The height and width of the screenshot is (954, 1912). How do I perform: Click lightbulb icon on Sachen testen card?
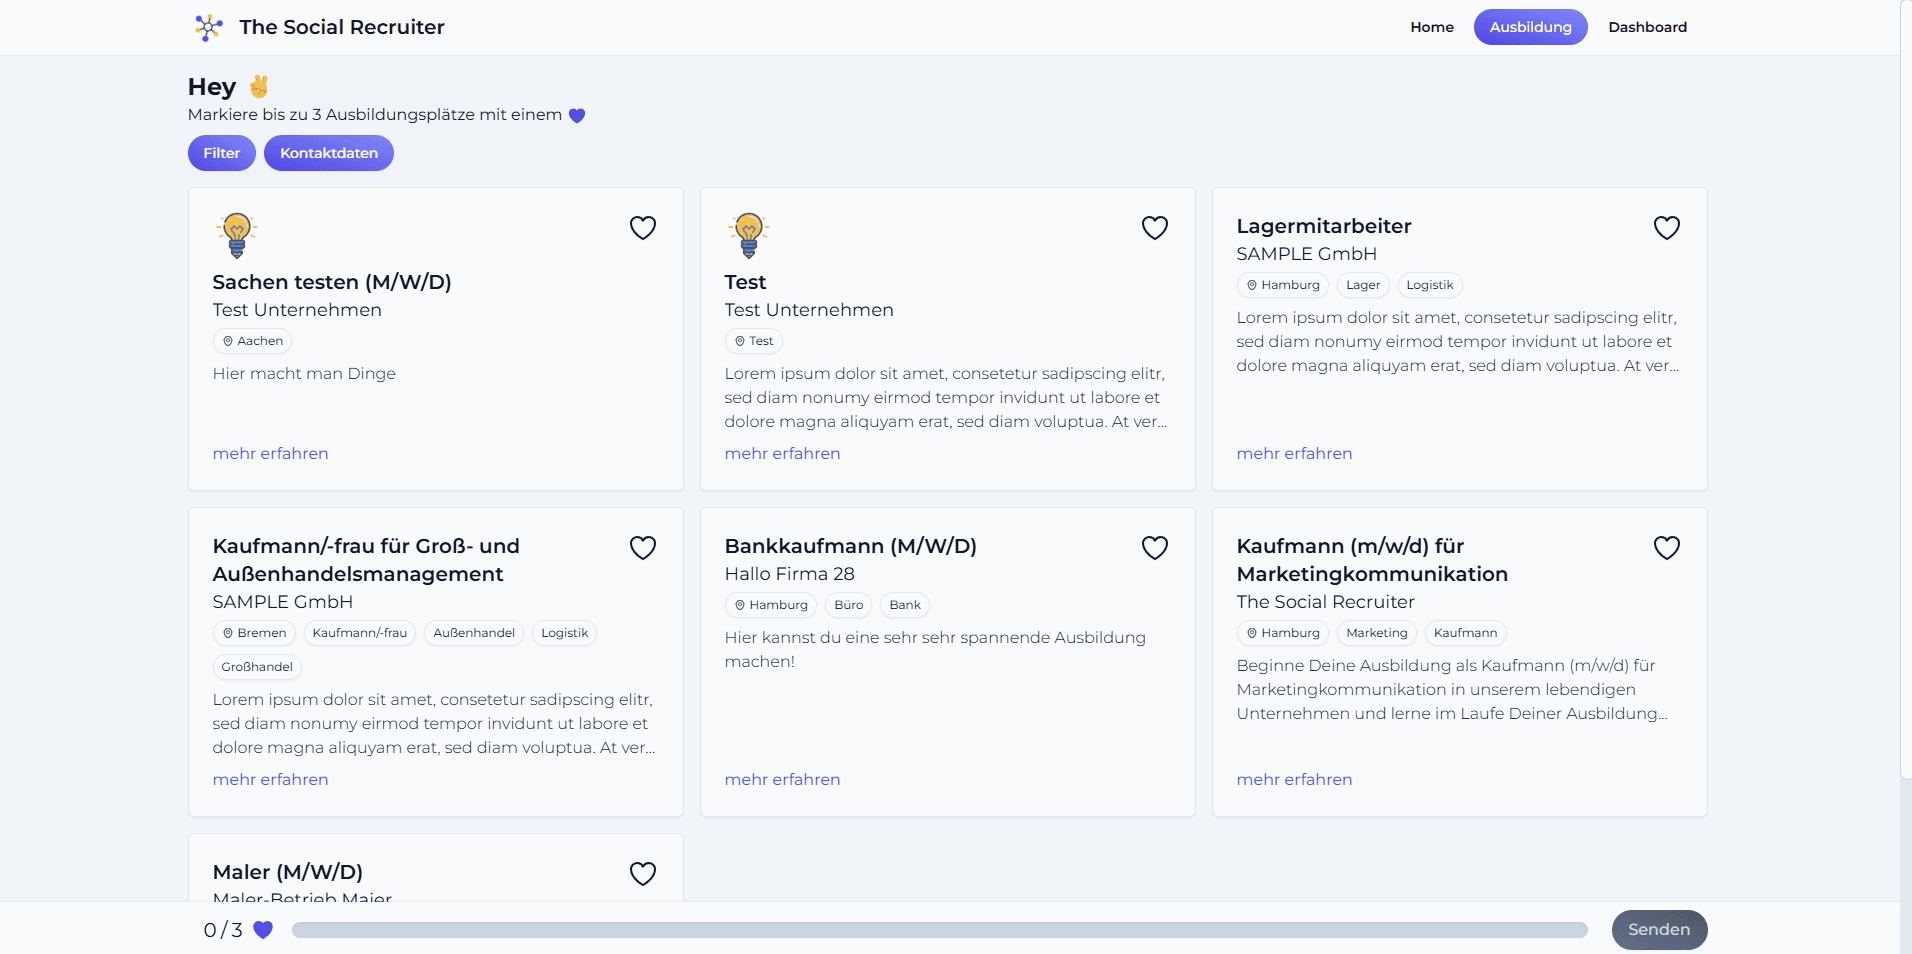(237, 236)
